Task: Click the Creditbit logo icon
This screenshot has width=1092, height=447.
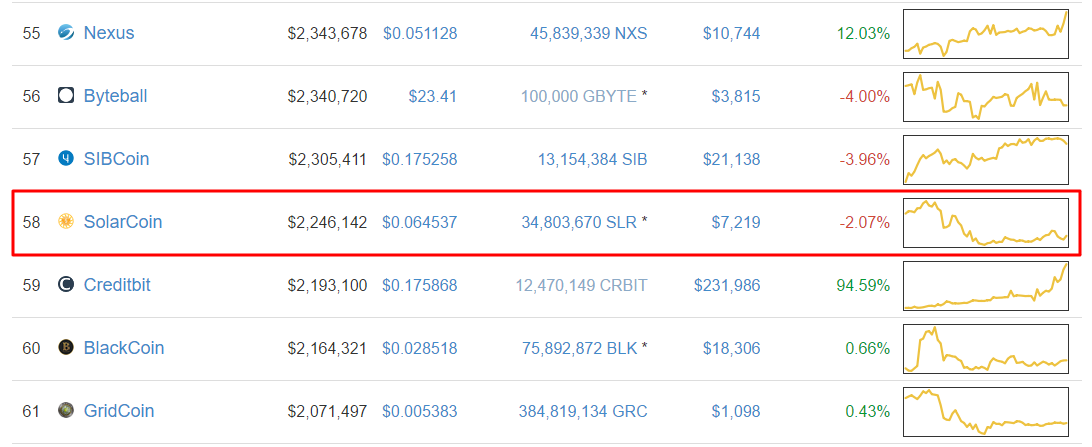Action: [65, 285]
